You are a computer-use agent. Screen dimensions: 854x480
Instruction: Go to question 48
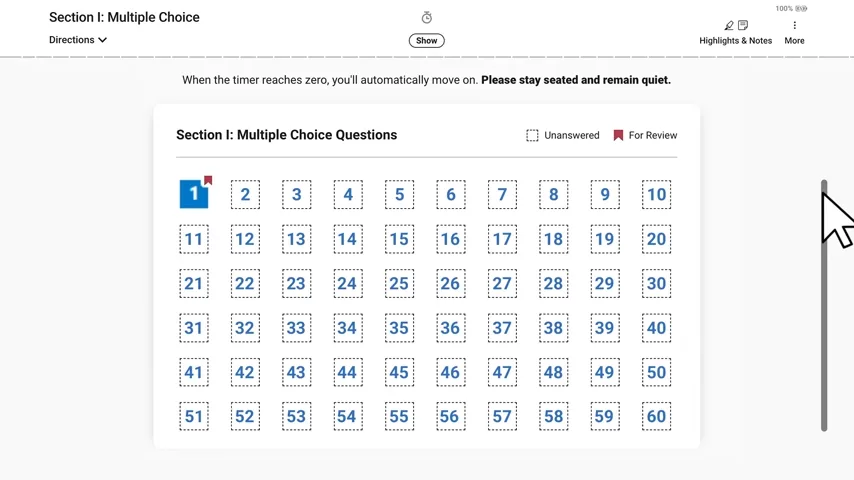553,372
